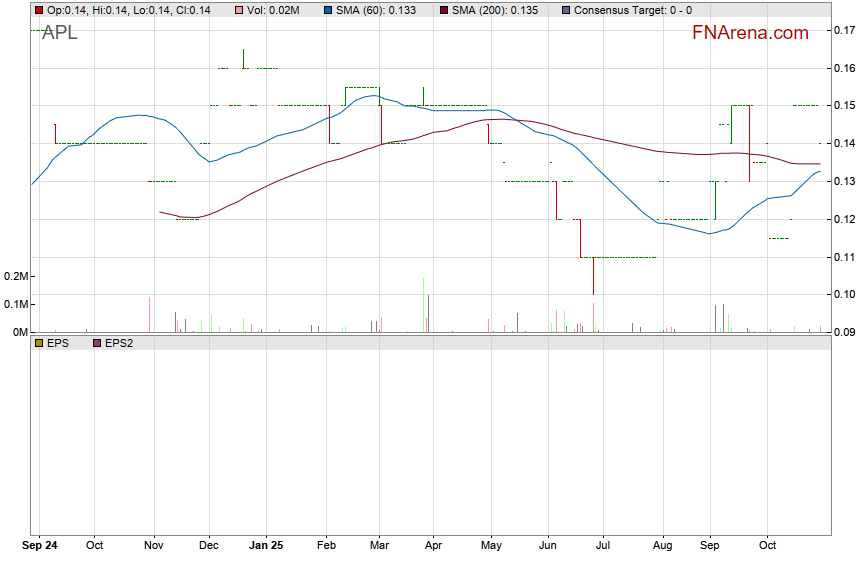859x566 pixels.
Task: Click the red OHLC legend swatch
Action: point(39,10)
